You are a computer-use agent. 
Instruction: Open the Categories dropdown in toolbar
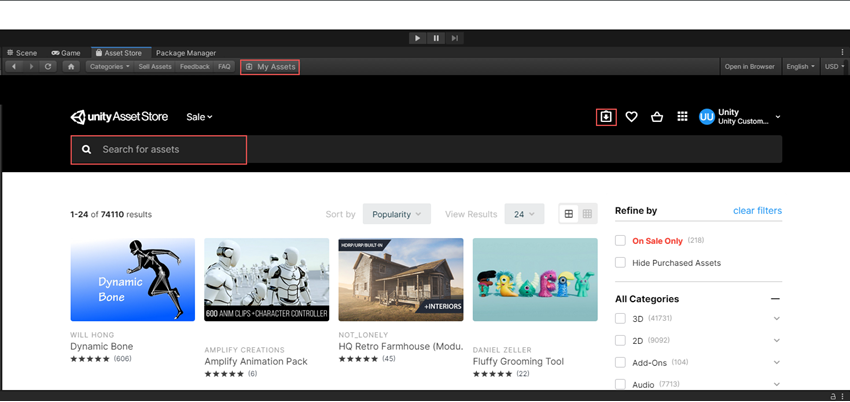pos(110,67)
